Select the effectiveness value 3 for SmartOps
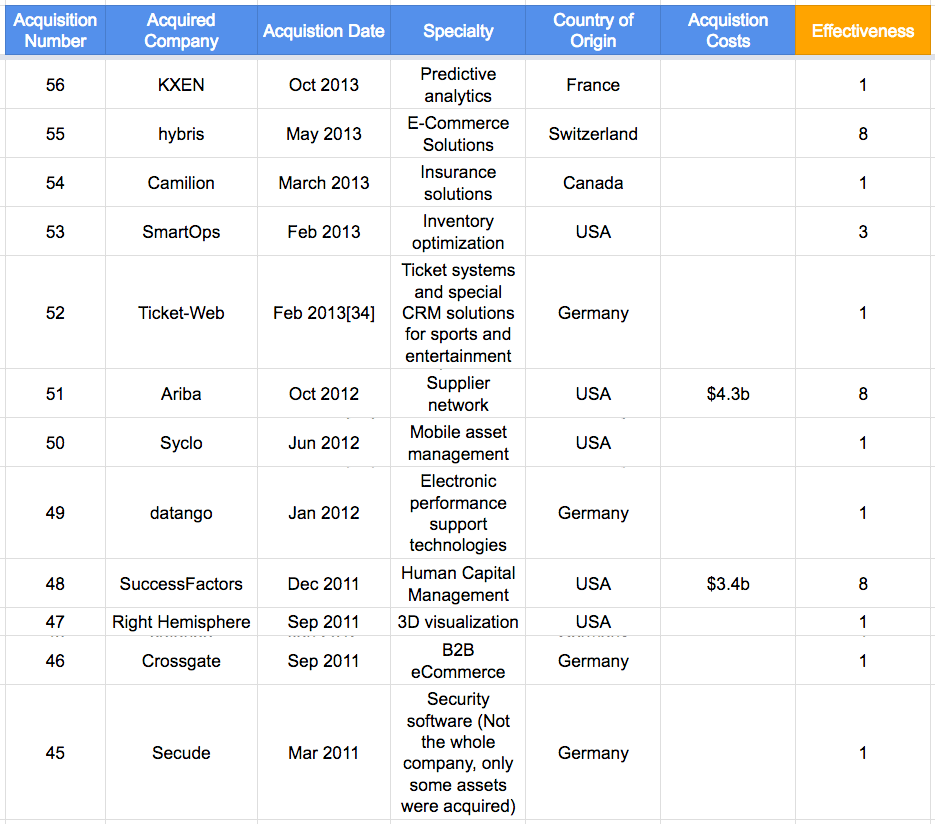The image size is (935, 824). (x=862, y=232)
